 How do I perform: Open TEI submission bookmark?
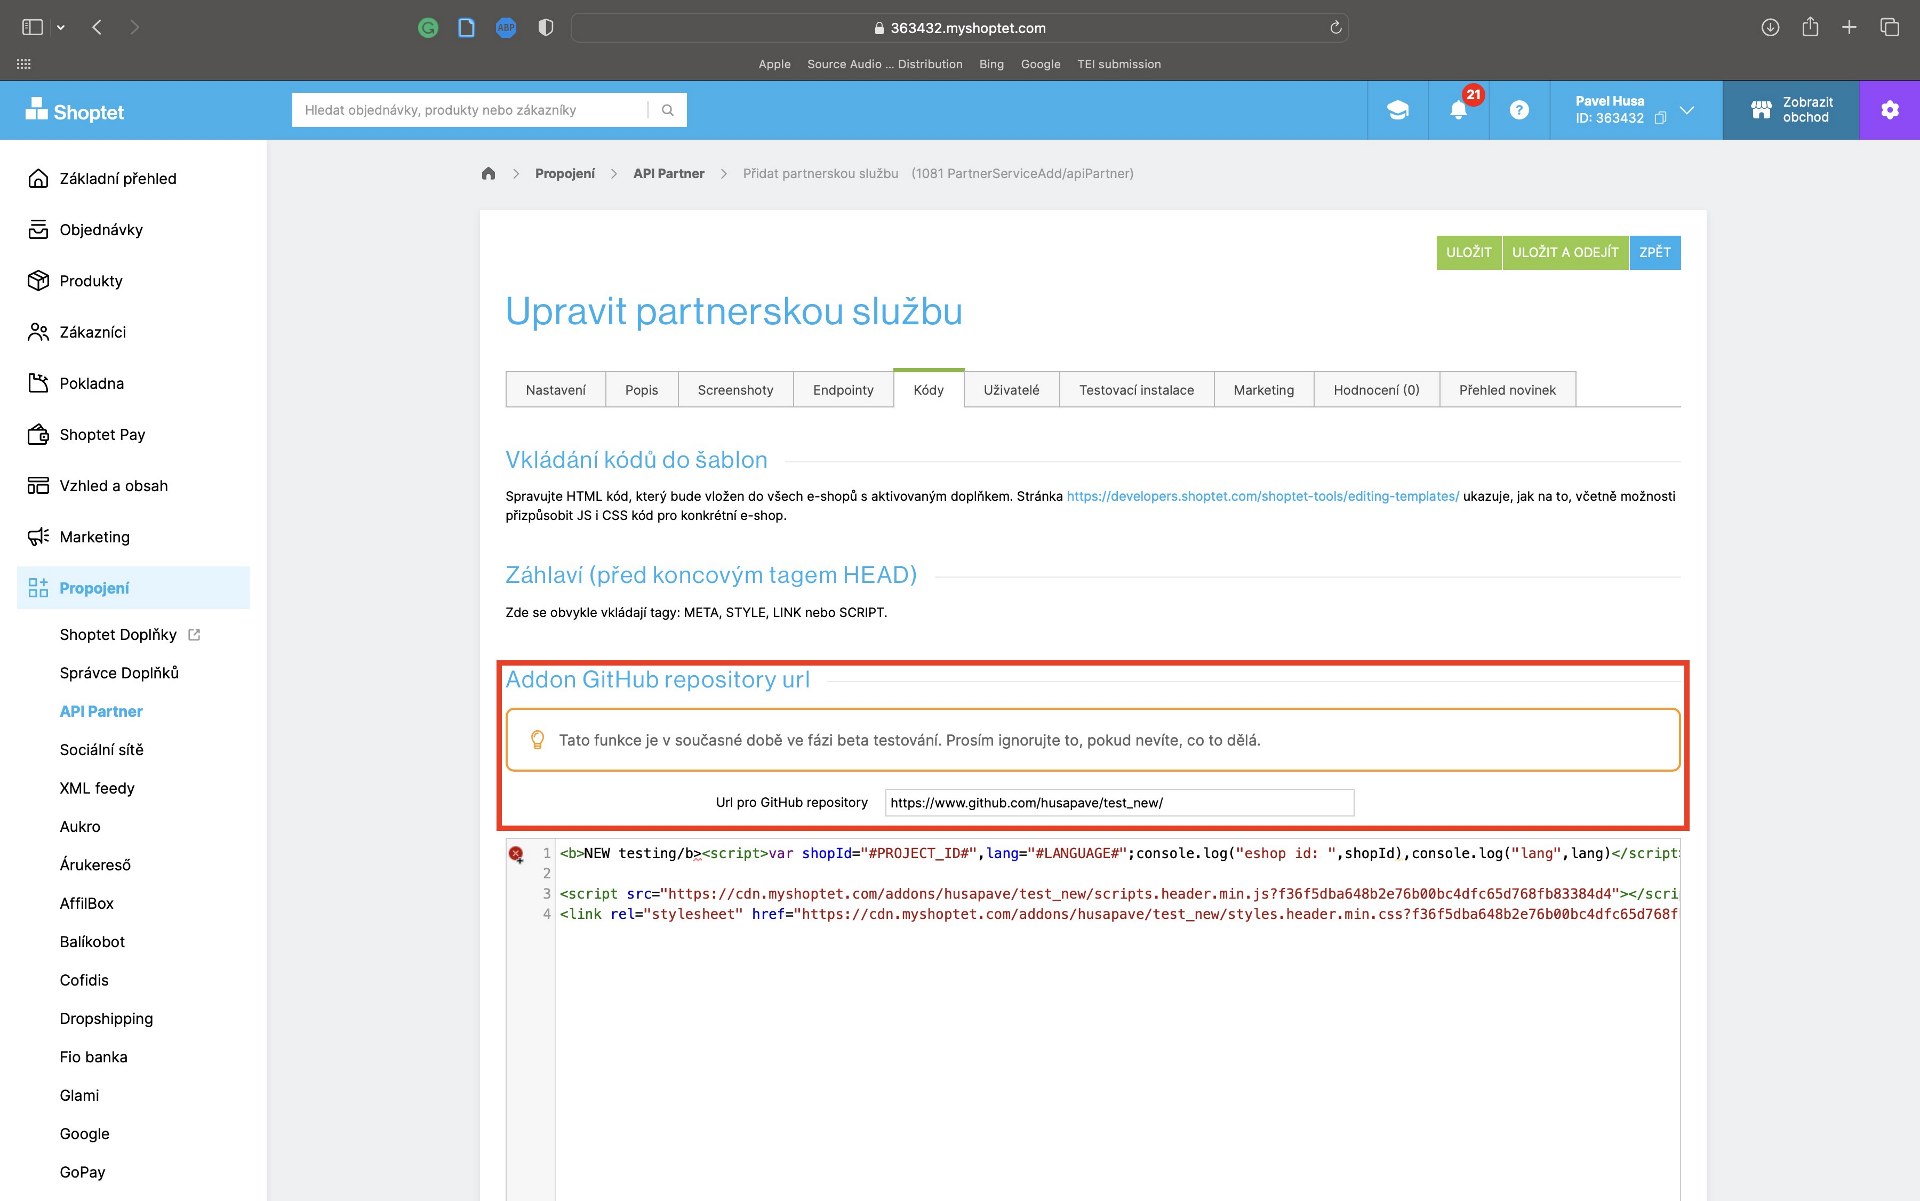tap(1119, 64)
